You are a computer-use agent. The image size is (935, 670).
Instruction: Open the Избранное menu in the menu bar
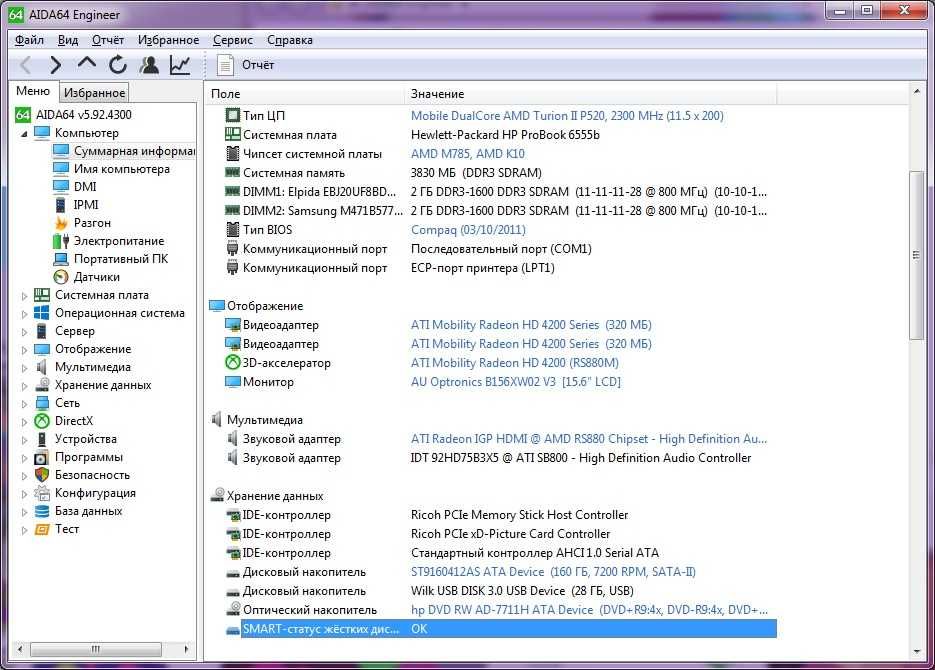pyautogui.click(x=168, y=40)
